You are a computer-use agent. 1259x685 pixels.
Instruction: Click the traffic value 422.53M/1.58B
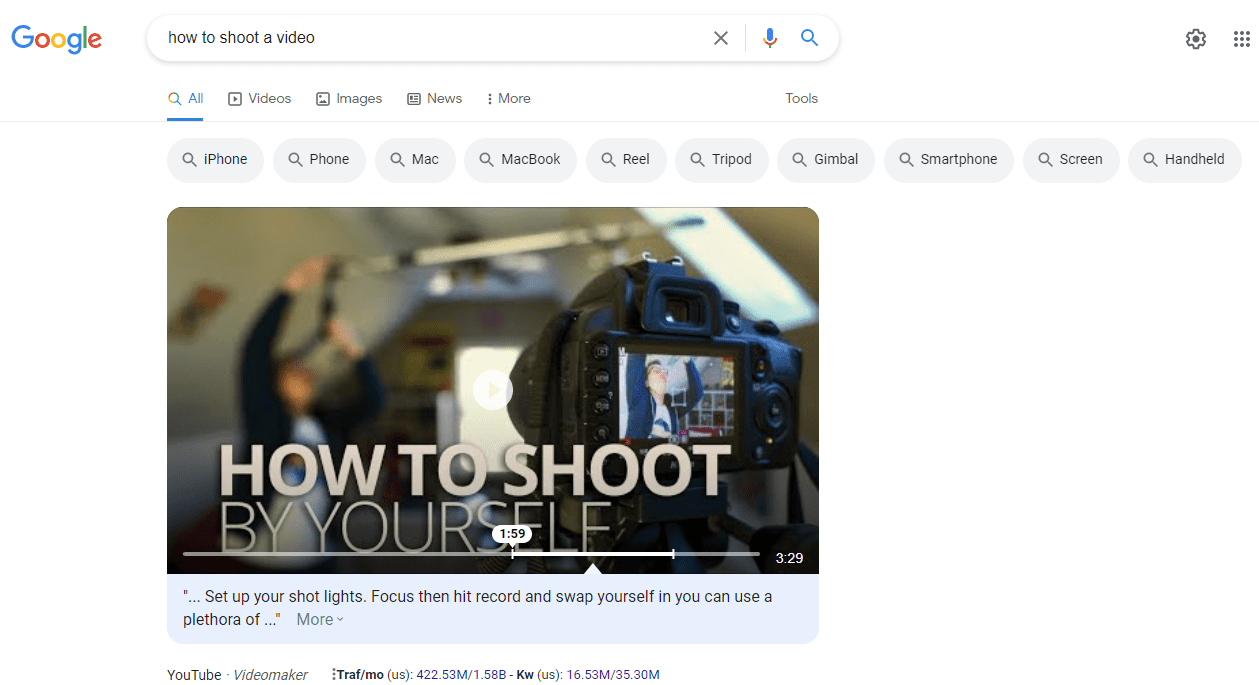pyautogui.click(x=461, y=675)
